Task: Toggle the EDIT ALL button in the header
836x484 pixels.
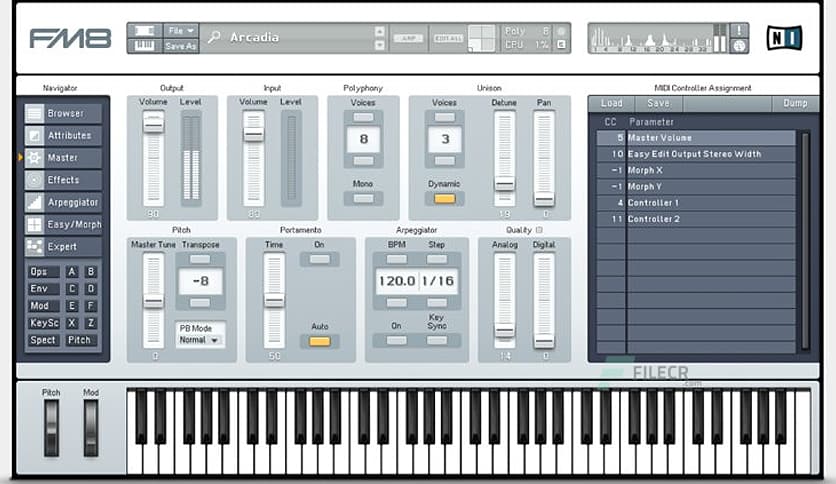Action: click(x=448, y=38)
